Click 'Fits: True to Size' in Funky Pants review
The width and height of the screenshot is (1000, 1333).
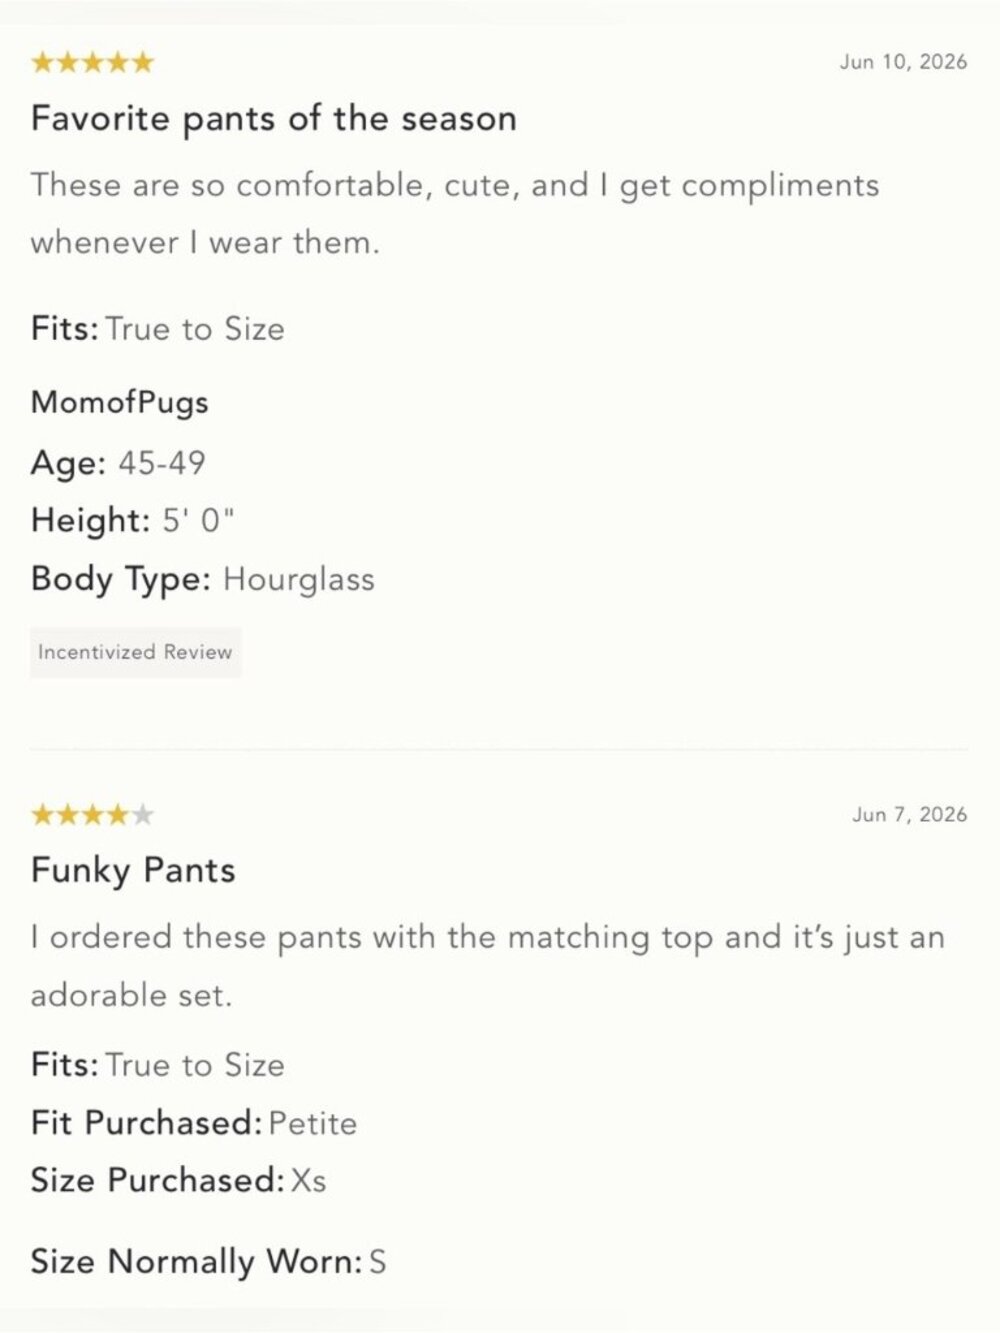[x=158, y=1065]
